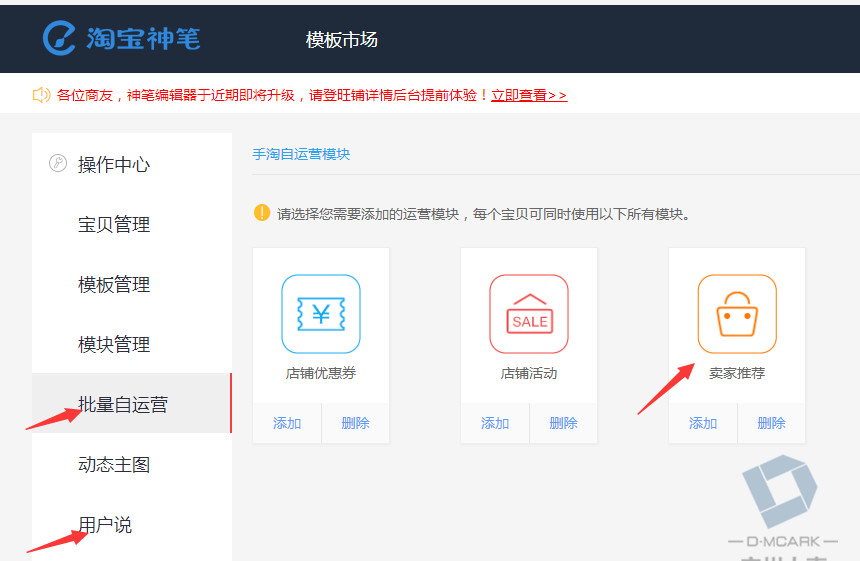
Task: Open 动态主图 in the sidebar
Action: (114, 464)
